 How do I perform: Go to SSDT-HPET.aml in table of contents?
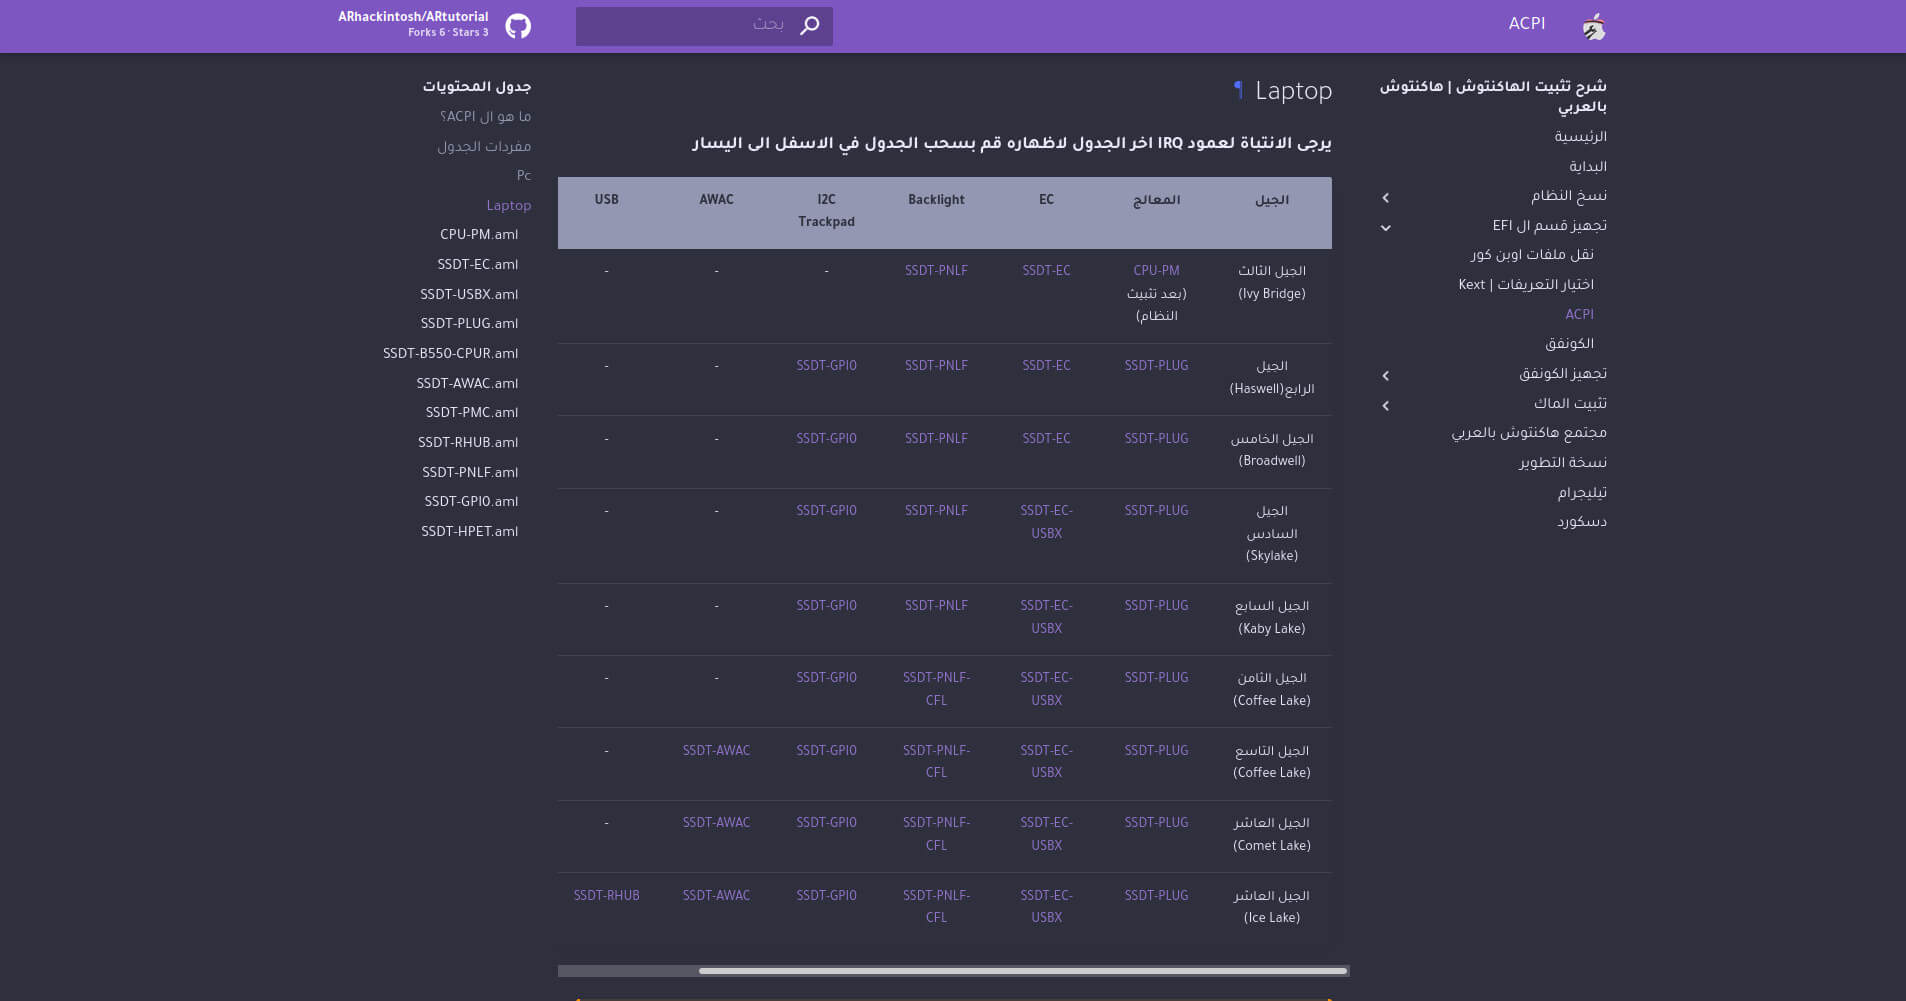(x=469, y=532)
